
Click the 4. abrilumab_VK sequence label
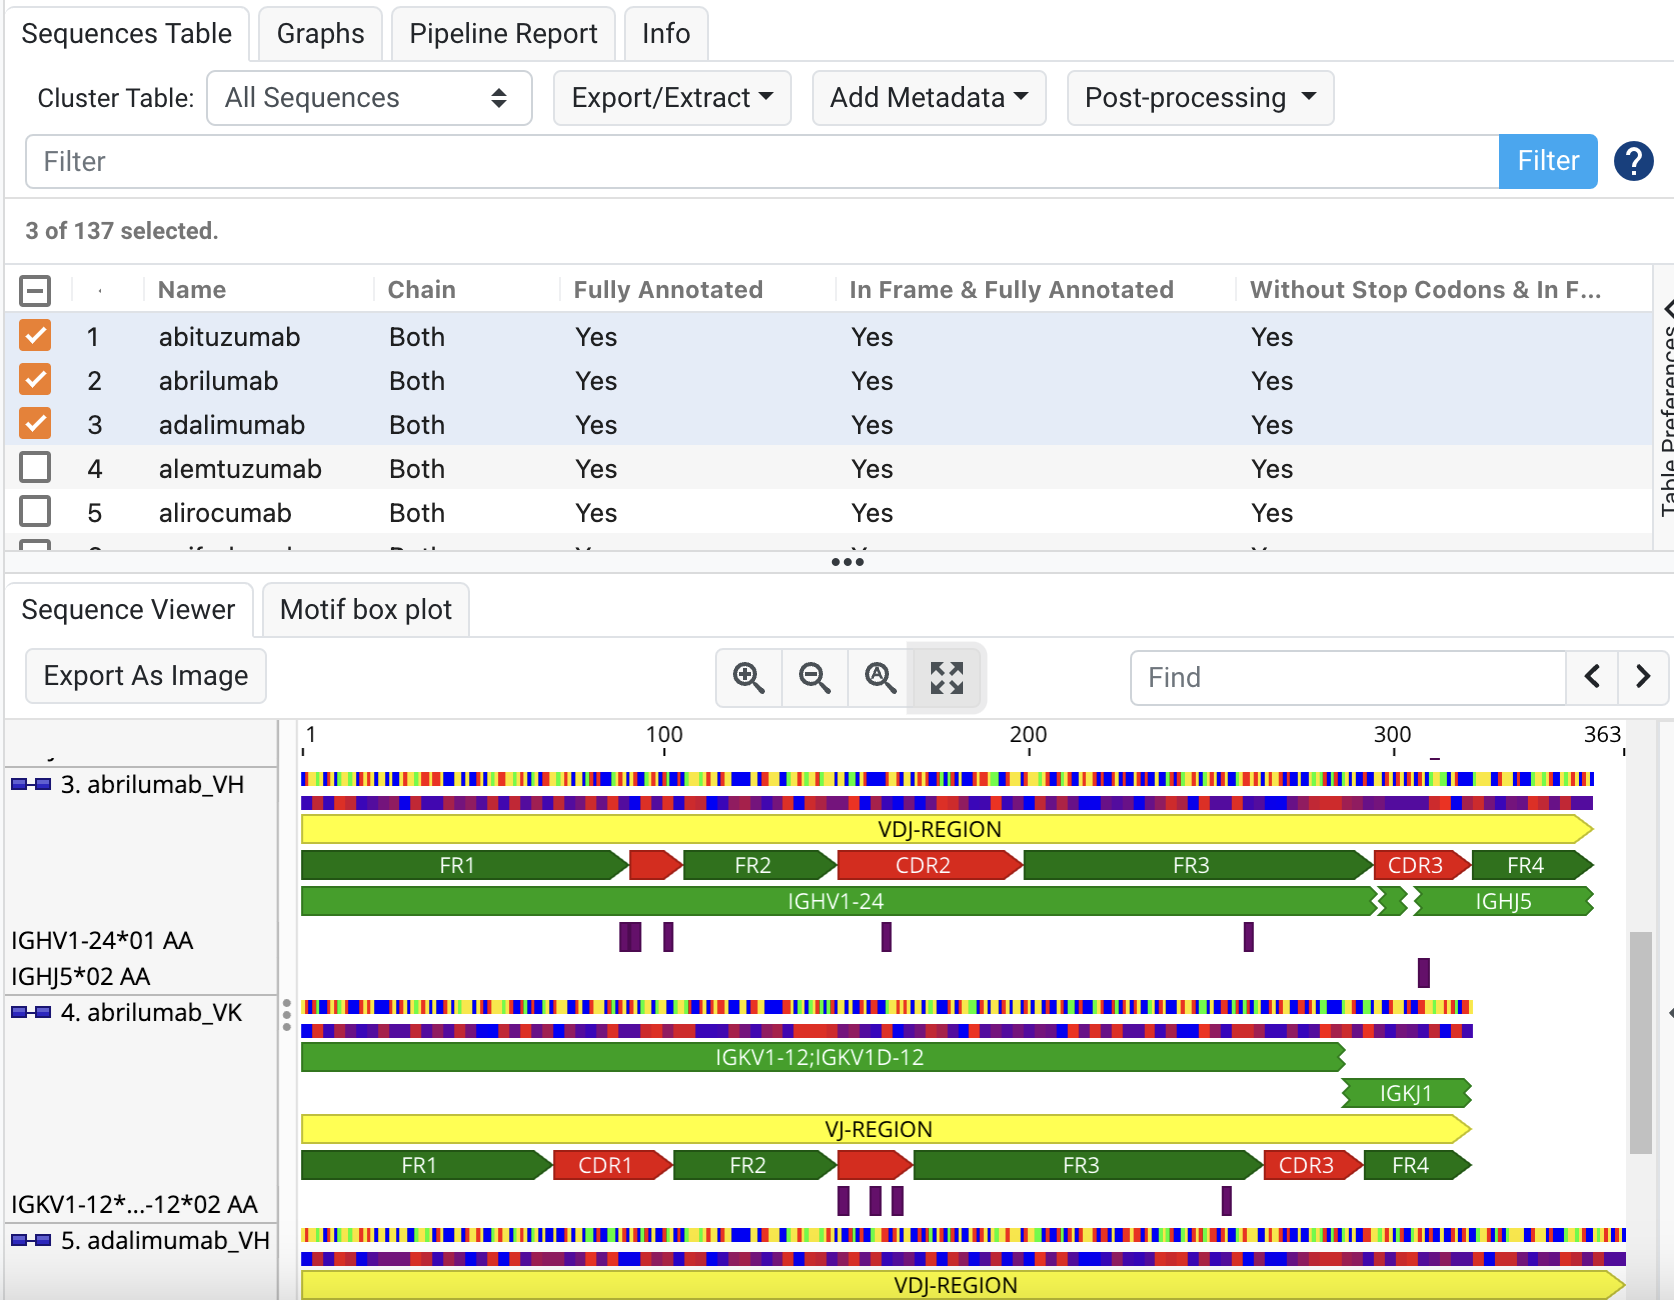[x=151, y=1012]
